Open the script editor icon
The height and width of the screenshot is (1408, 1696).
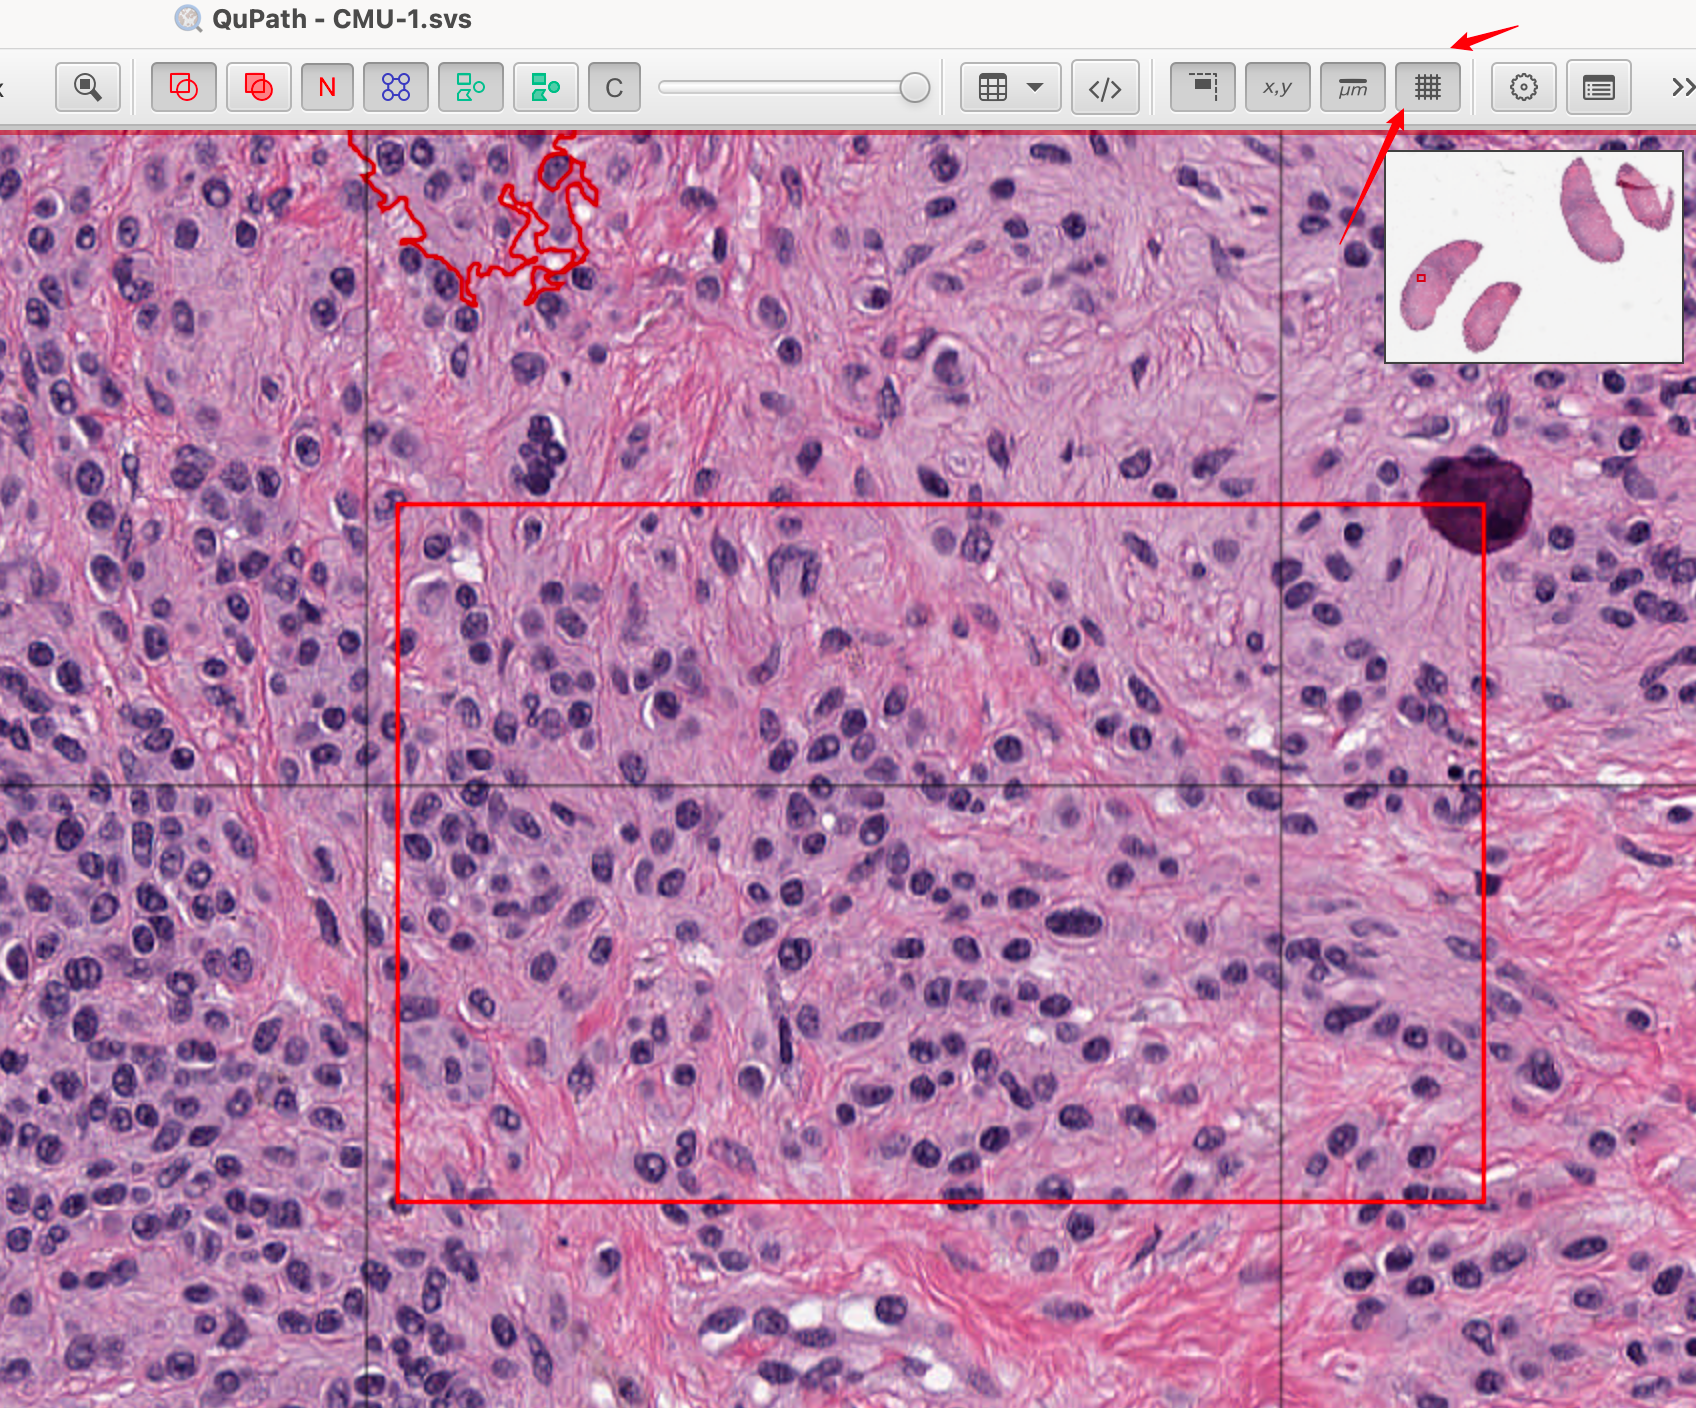(1105, 88)
